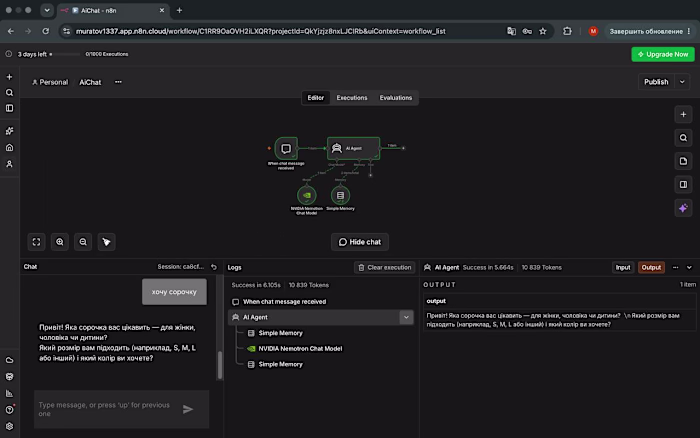
Task: Open the person icon in left sidebar
Action: pos(9,164)
